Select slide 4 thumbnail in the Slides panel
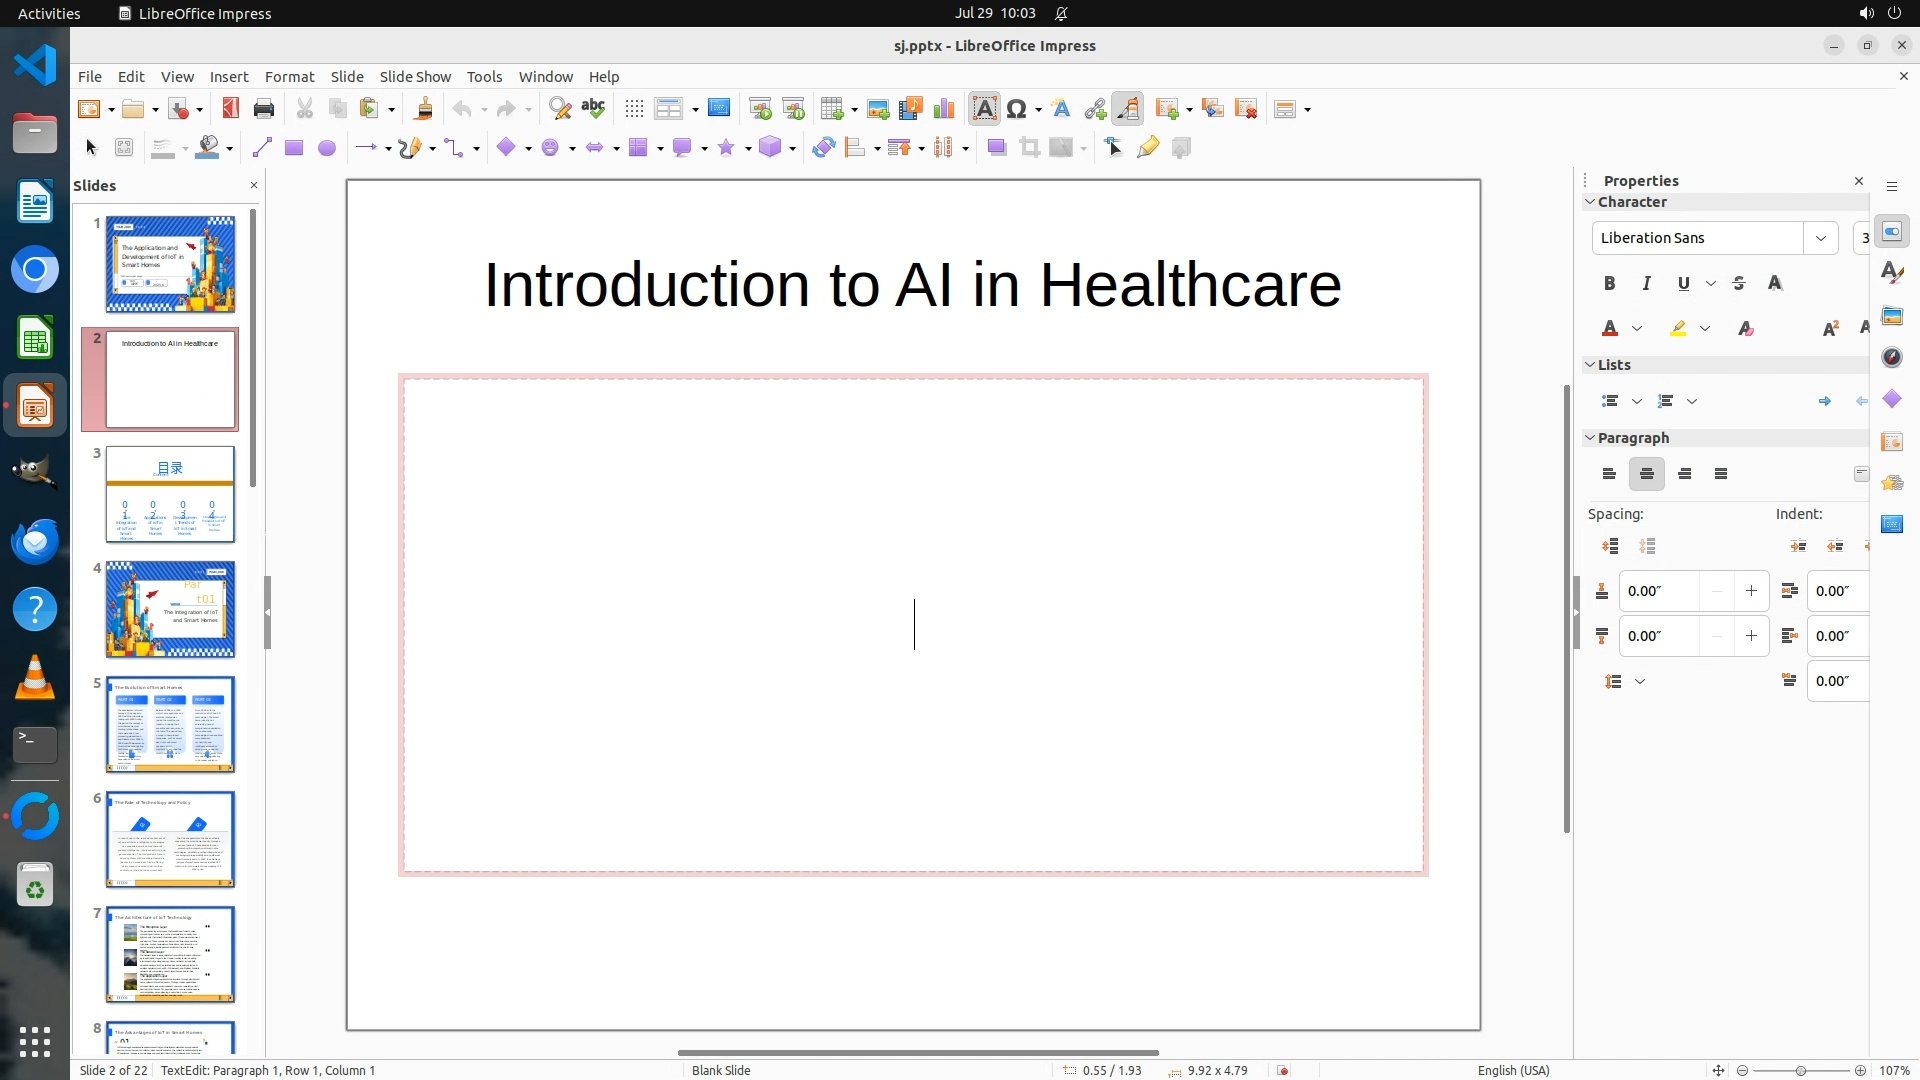 coord(170,609)
